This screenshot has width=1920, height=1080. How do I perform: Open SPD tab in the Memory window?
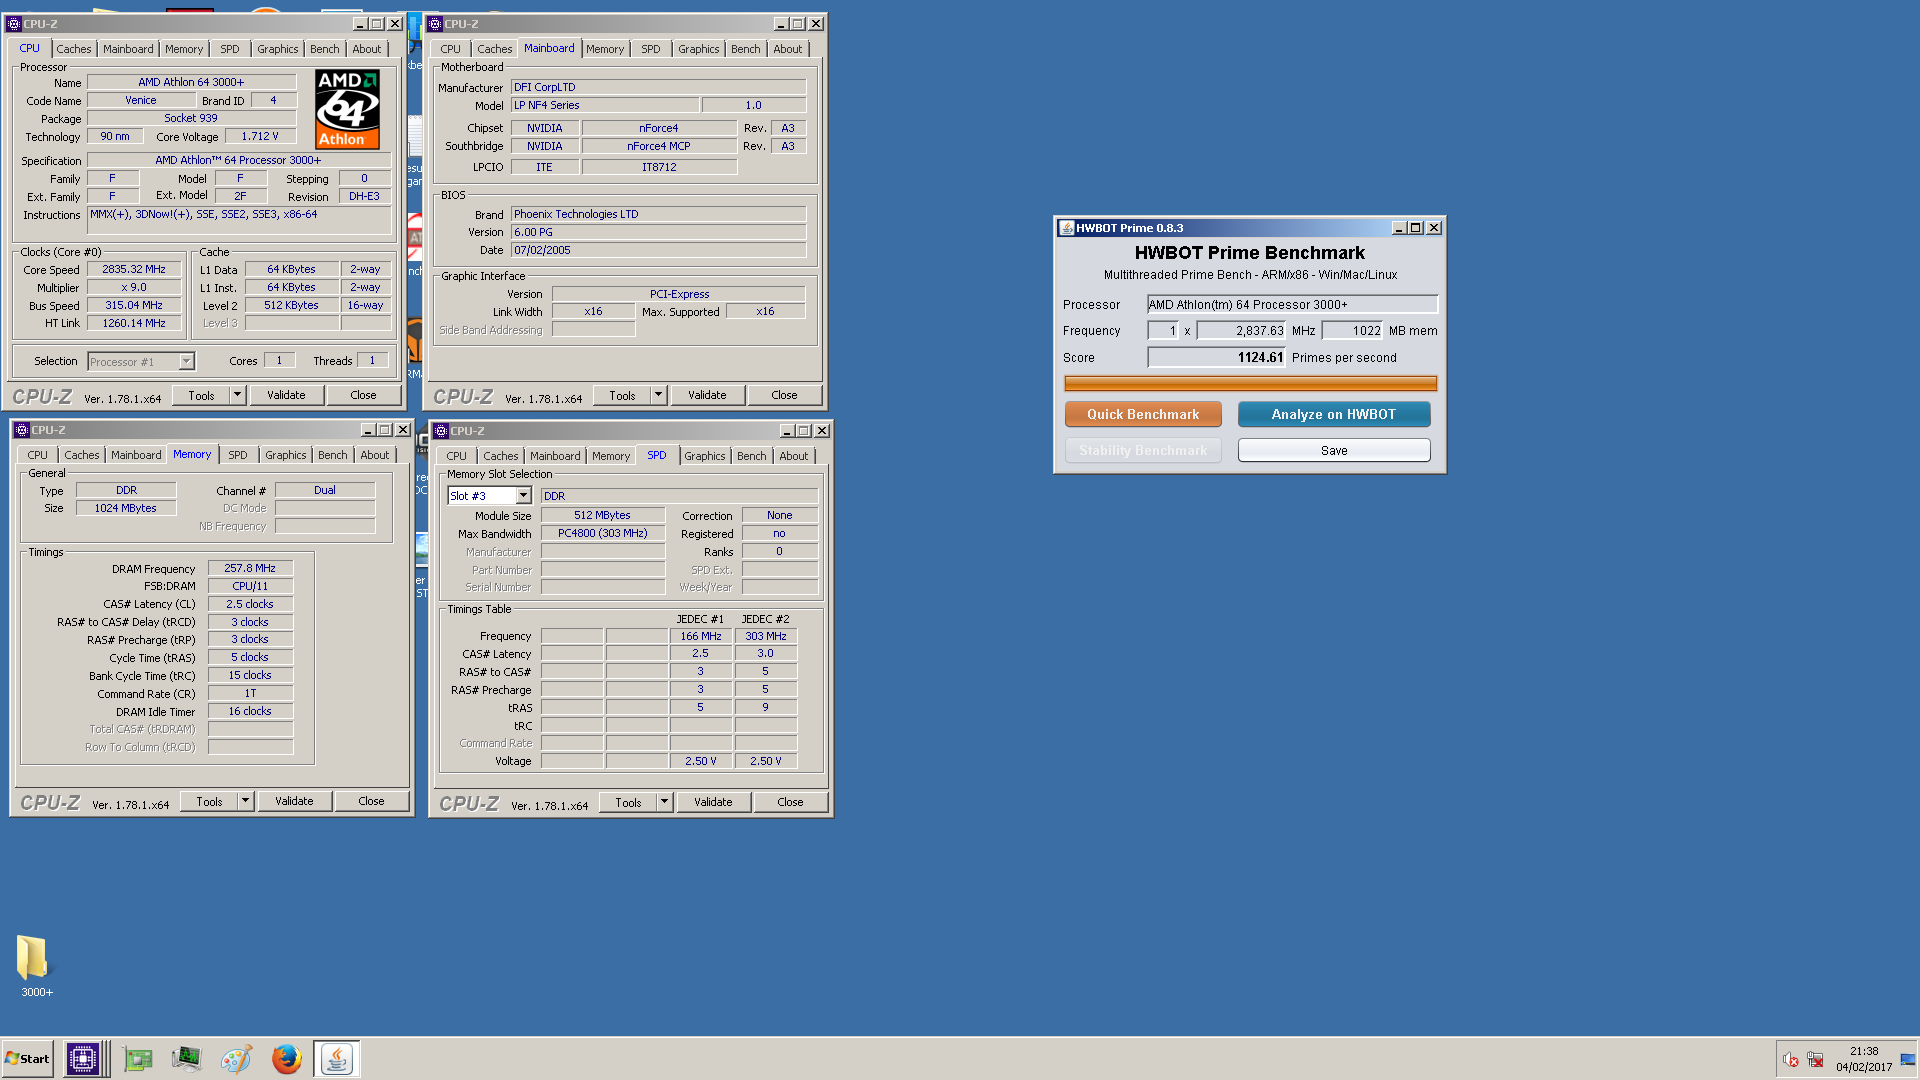coord(237,455)
